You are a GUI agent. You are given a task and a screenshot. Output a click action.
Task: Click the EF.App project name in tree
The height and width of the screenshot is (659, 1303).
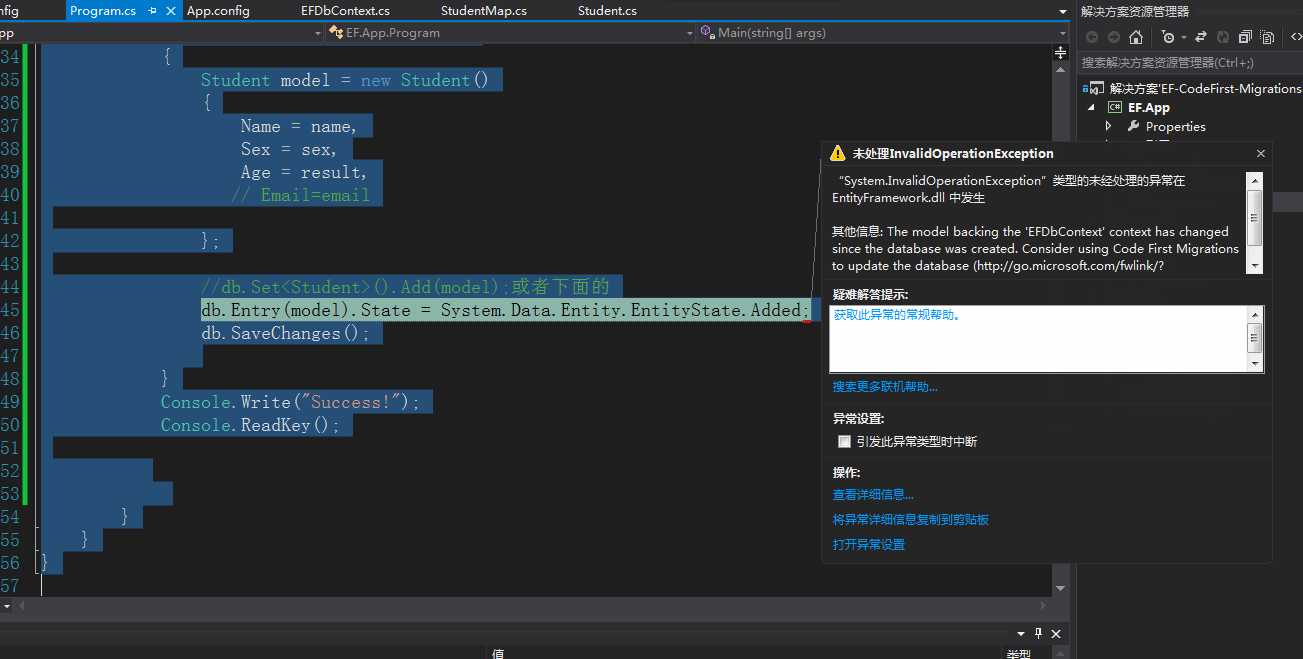(x=1149, y=107)
